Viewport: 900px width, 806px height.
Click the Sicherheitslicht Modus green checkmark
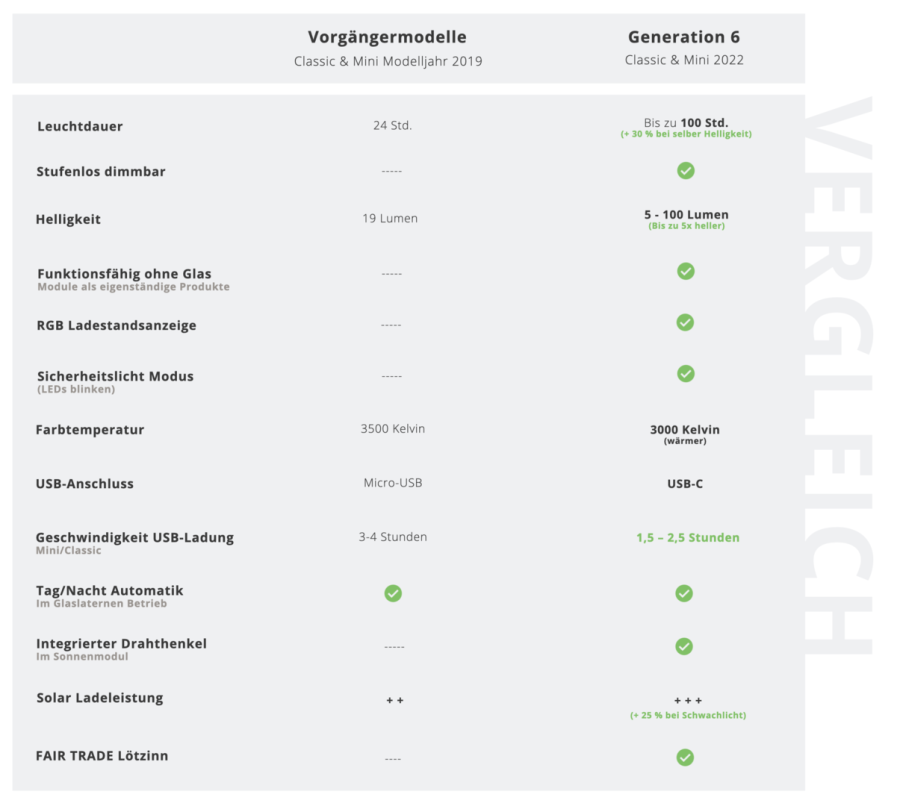685,373
